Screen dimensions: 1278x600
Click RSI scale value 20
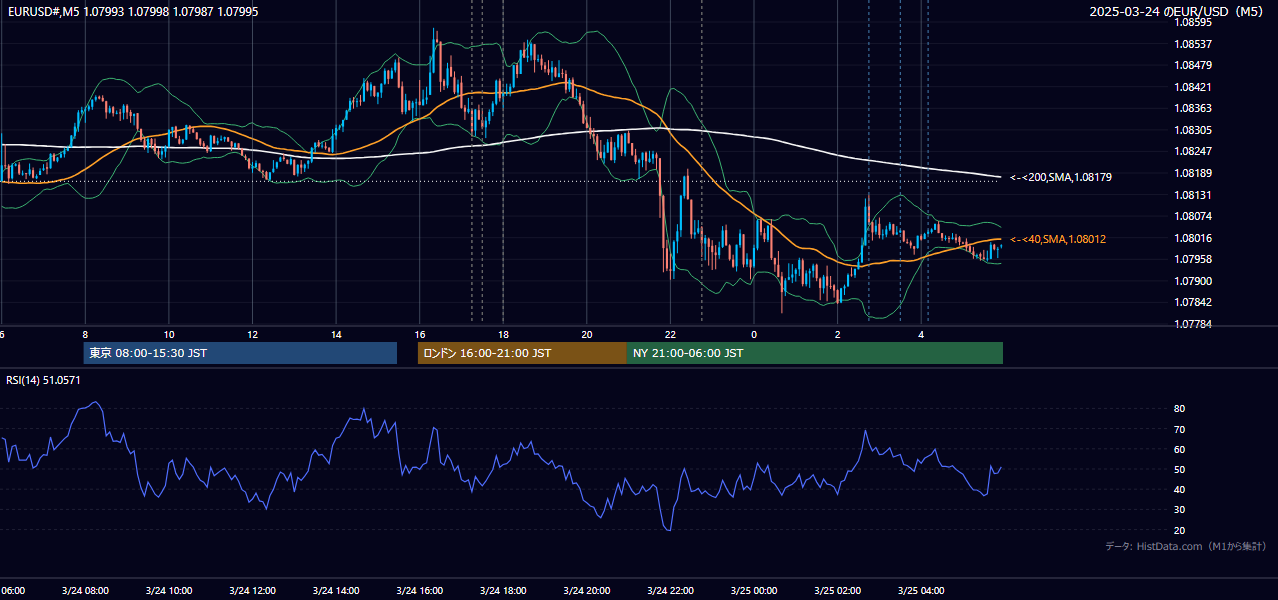1179,530
